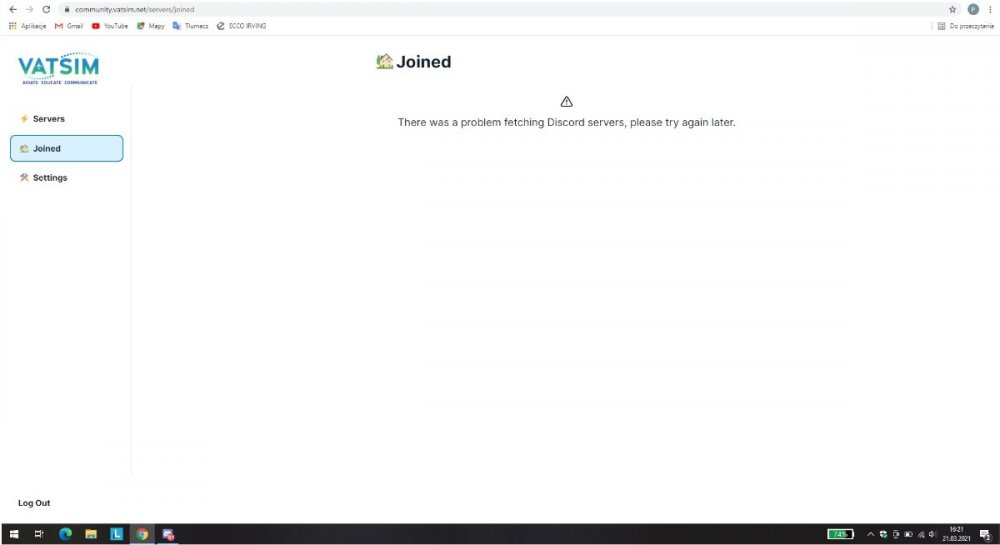Open the Windows Start menu
Viewport: 1000px width, 545px height.
pyautogui.click(x=14, y=534)
